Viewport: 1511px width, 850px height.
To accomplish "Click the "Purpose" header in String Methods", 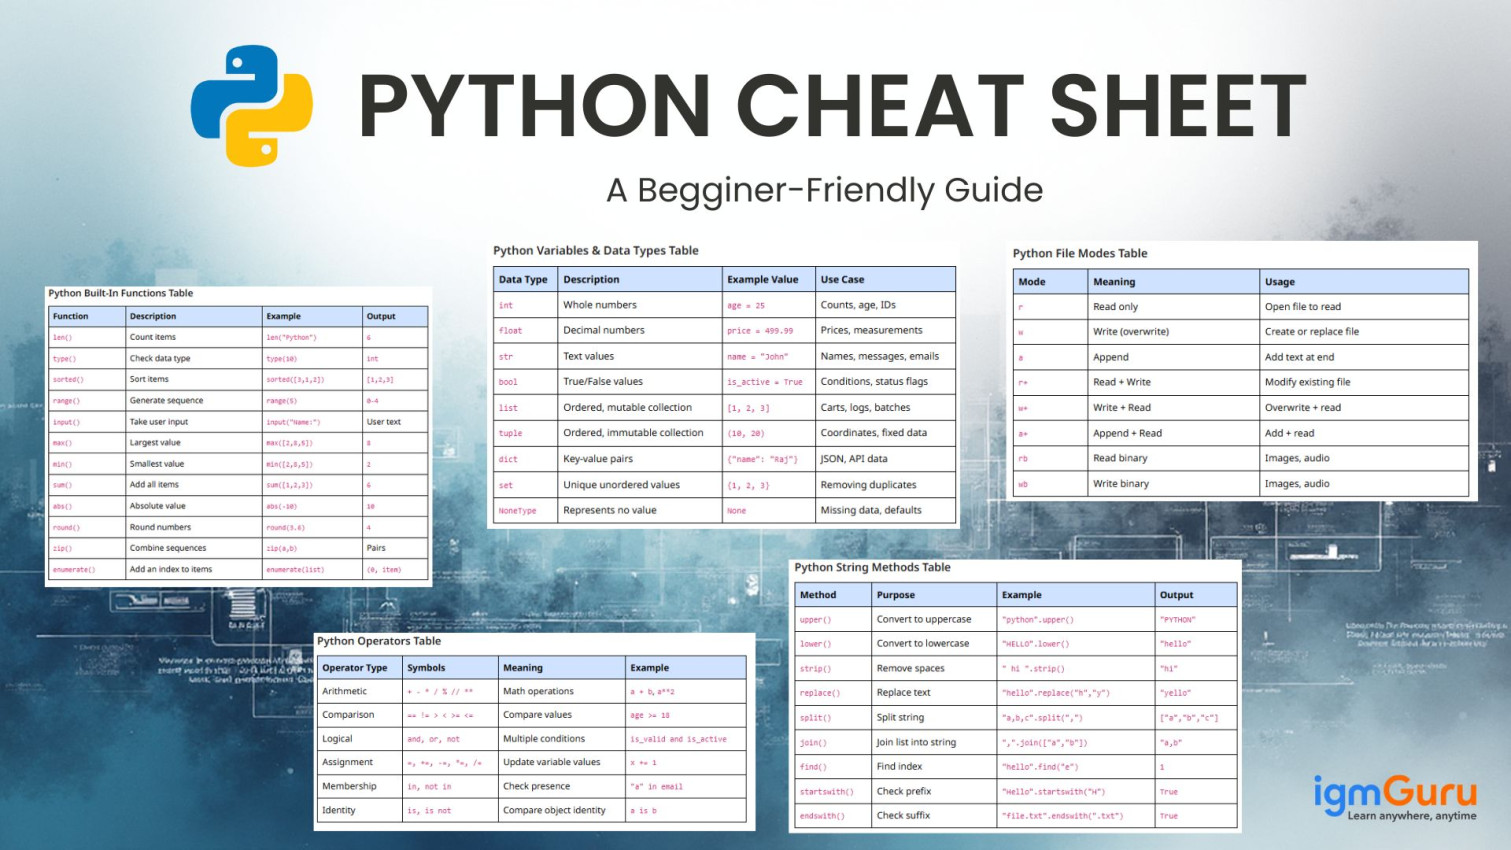I will point(895,595).
